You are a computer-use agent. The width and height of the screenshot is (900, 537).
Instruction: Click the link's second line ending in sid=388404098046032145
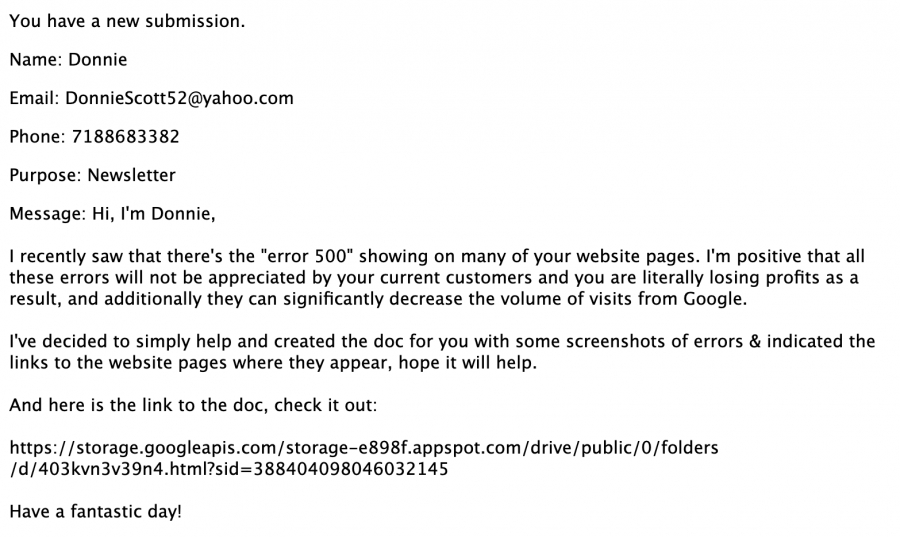(229, 469)
